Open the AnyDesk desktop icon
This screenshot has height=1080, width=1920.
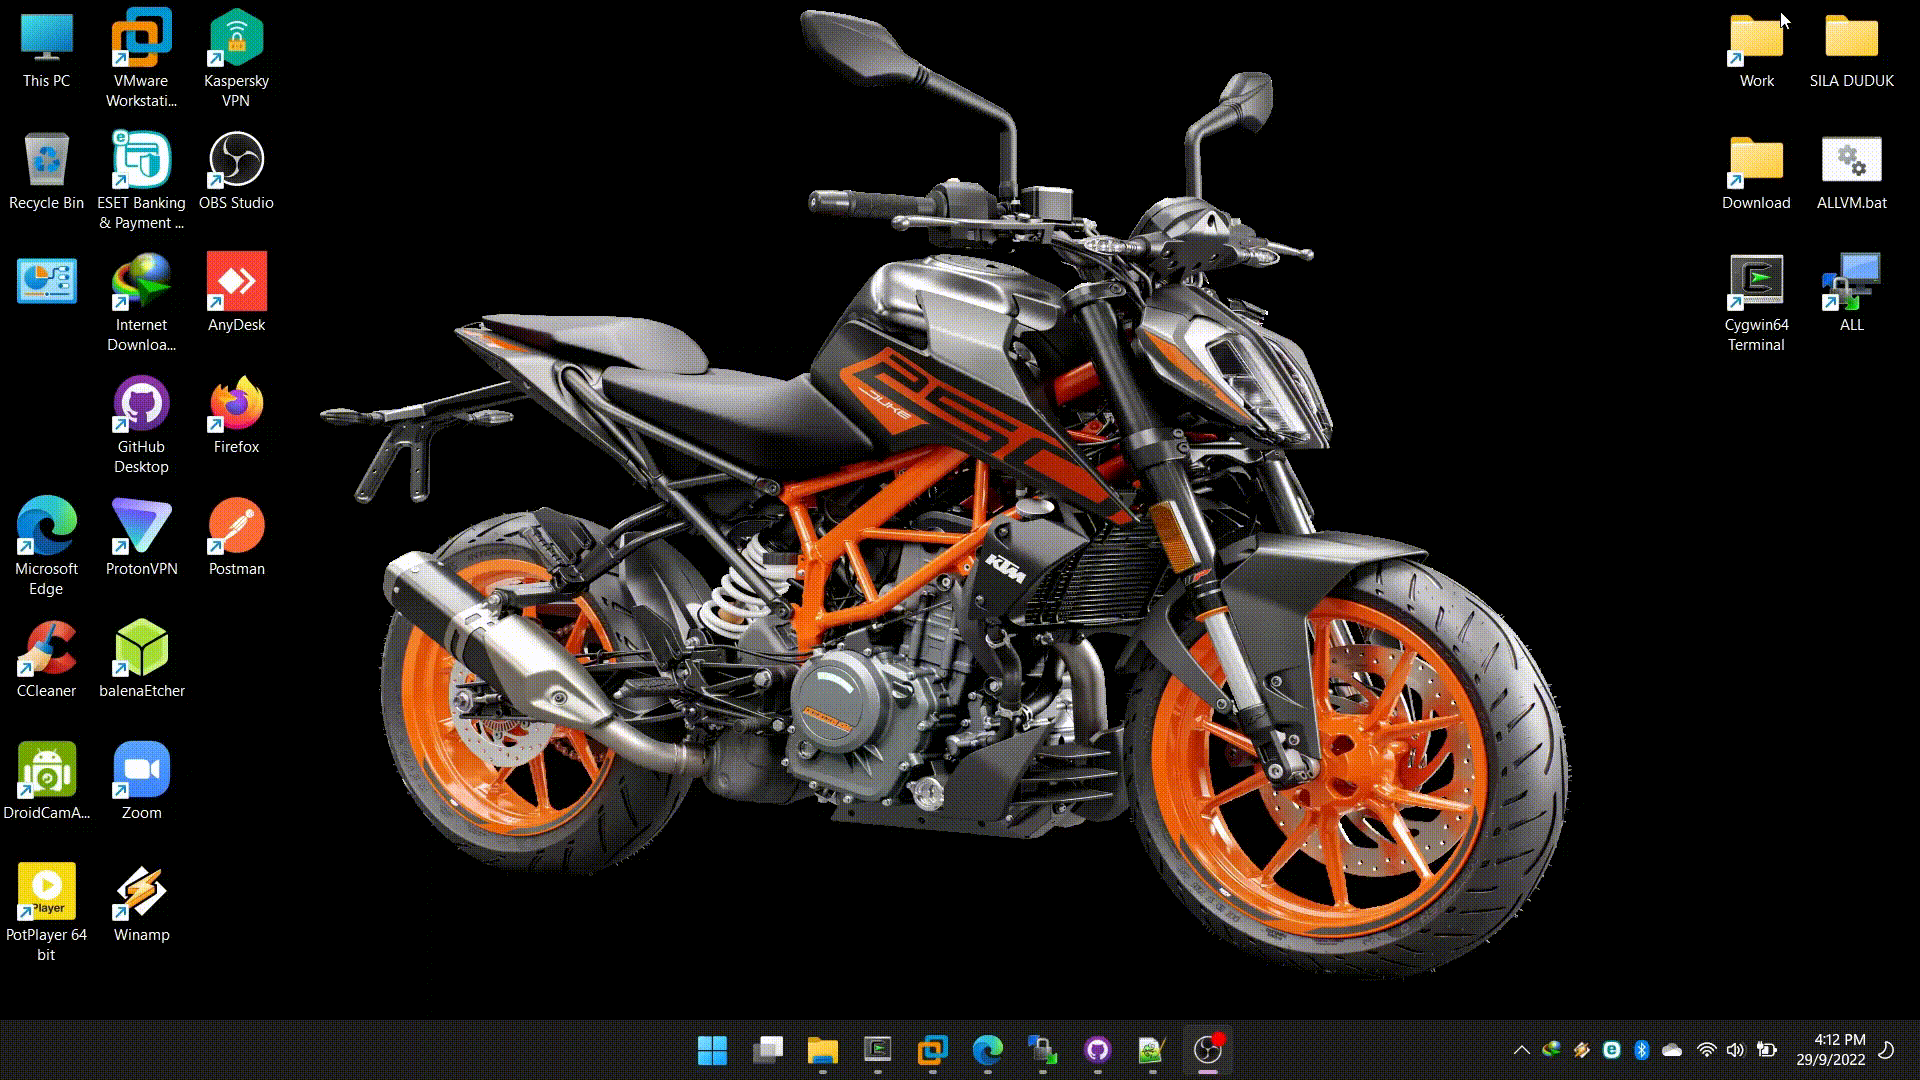point(236,283)
